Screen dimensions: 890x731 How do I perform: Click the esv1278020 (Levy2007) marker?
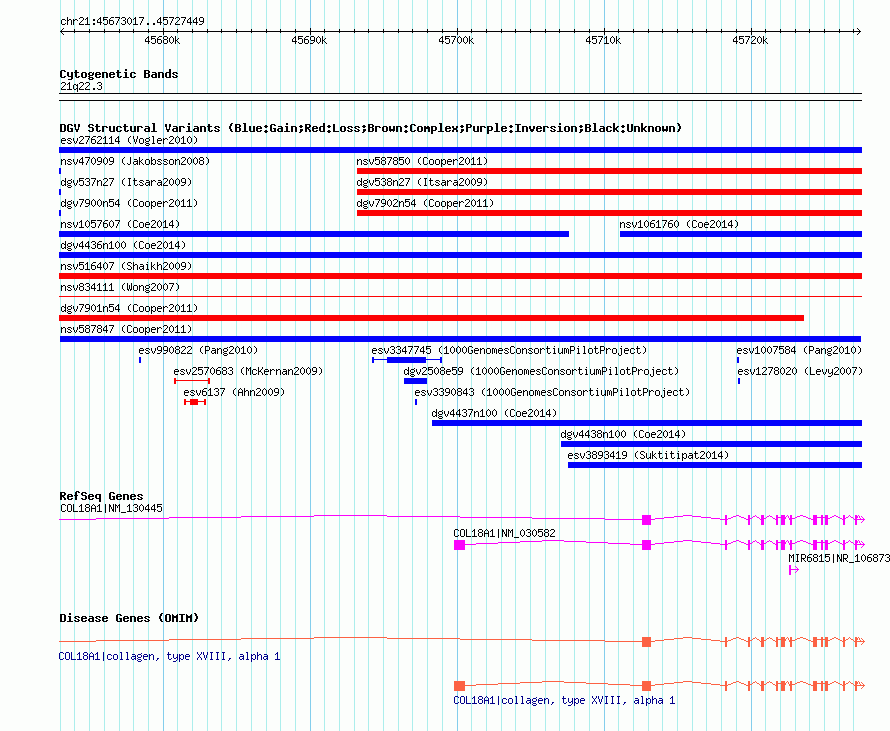tap(738, 381)
